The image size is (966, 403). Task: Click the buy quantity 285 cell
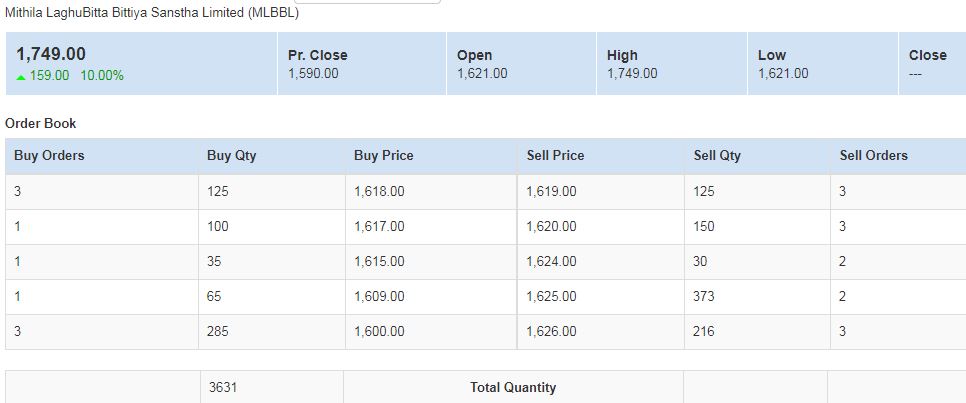pyautogui.click(x=218, y=331)
